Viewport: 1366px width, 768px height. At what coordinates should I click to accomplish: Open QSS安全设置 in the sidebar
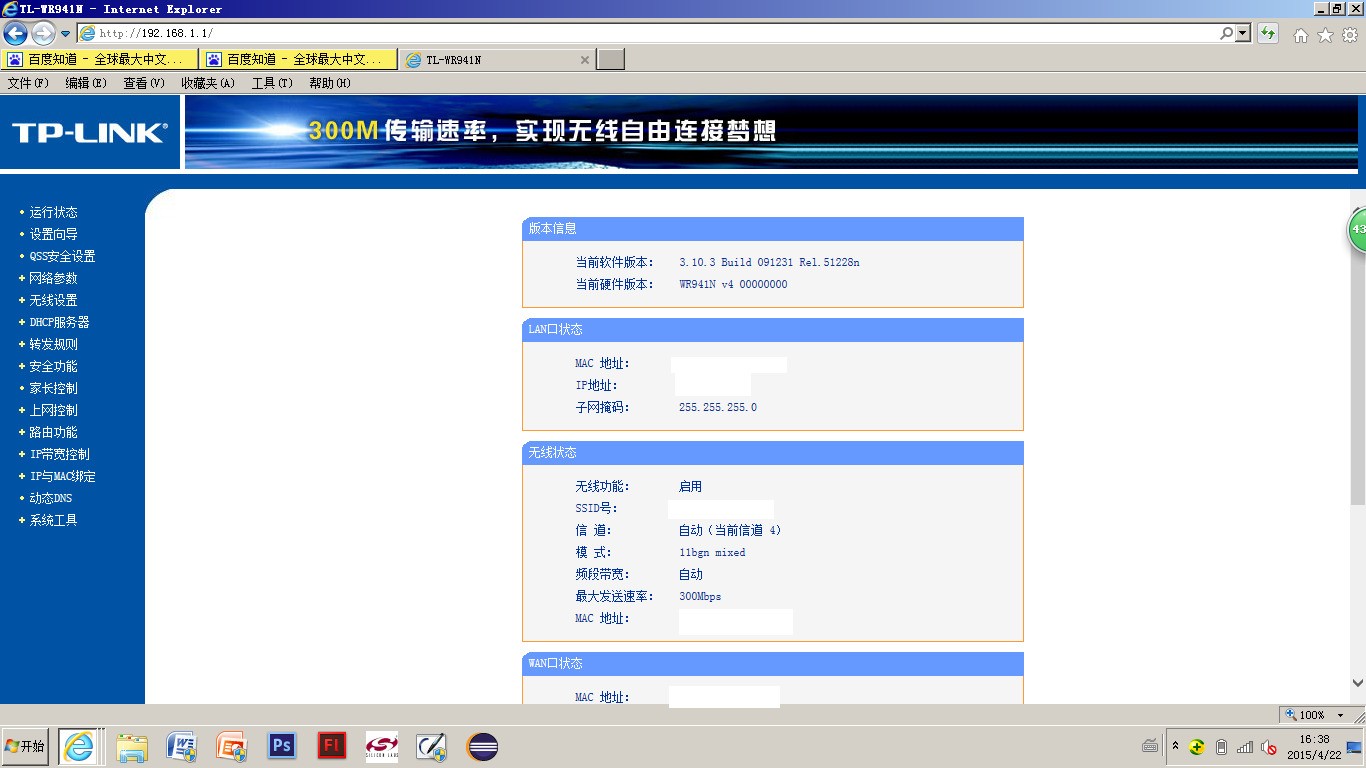[62, 256]
